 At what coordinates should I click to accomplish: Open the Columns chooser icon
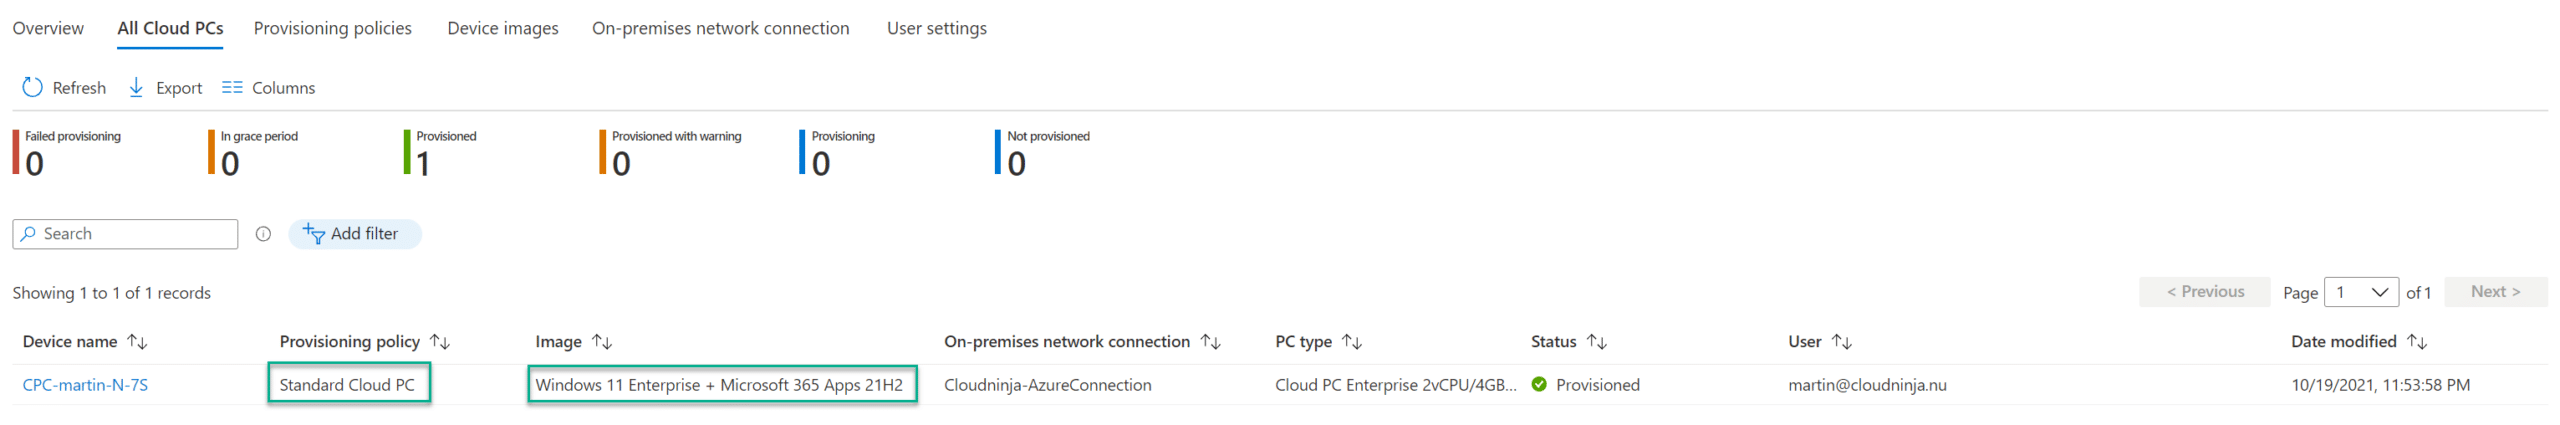coord(232,88)
